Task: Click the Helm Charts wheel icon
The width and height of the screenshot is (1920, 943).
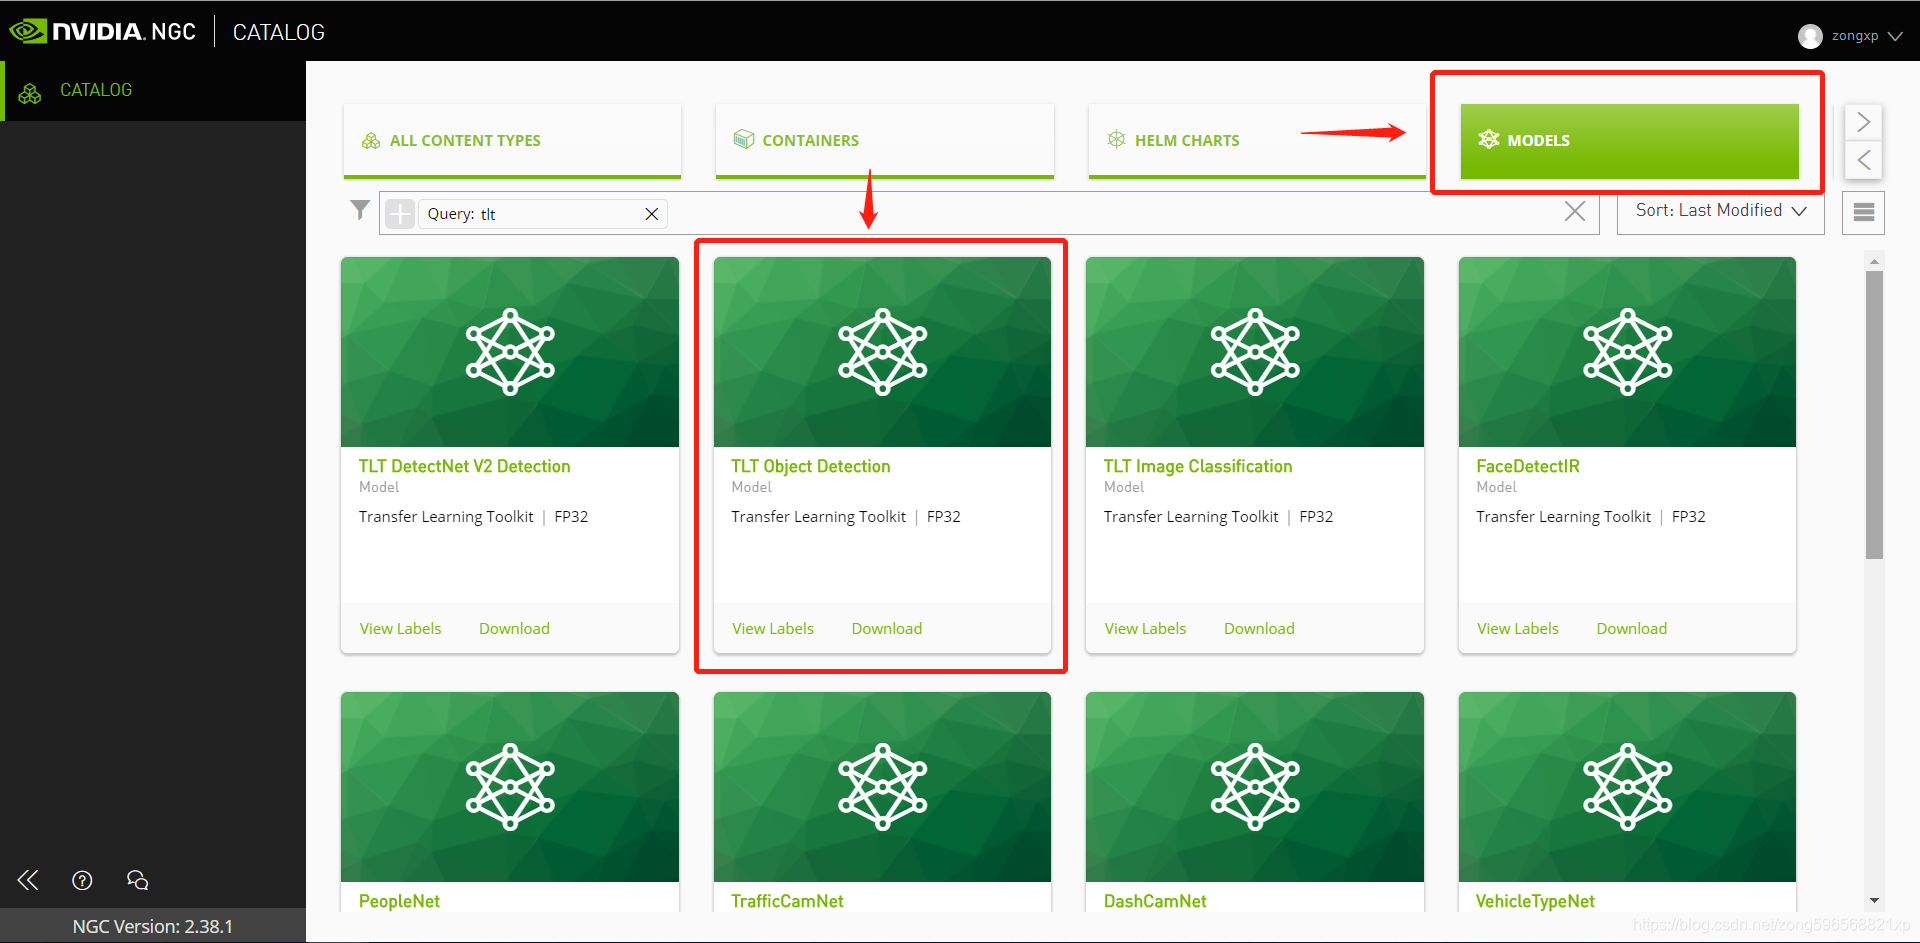Action: pyautogui.click(x=1117, y=139)
